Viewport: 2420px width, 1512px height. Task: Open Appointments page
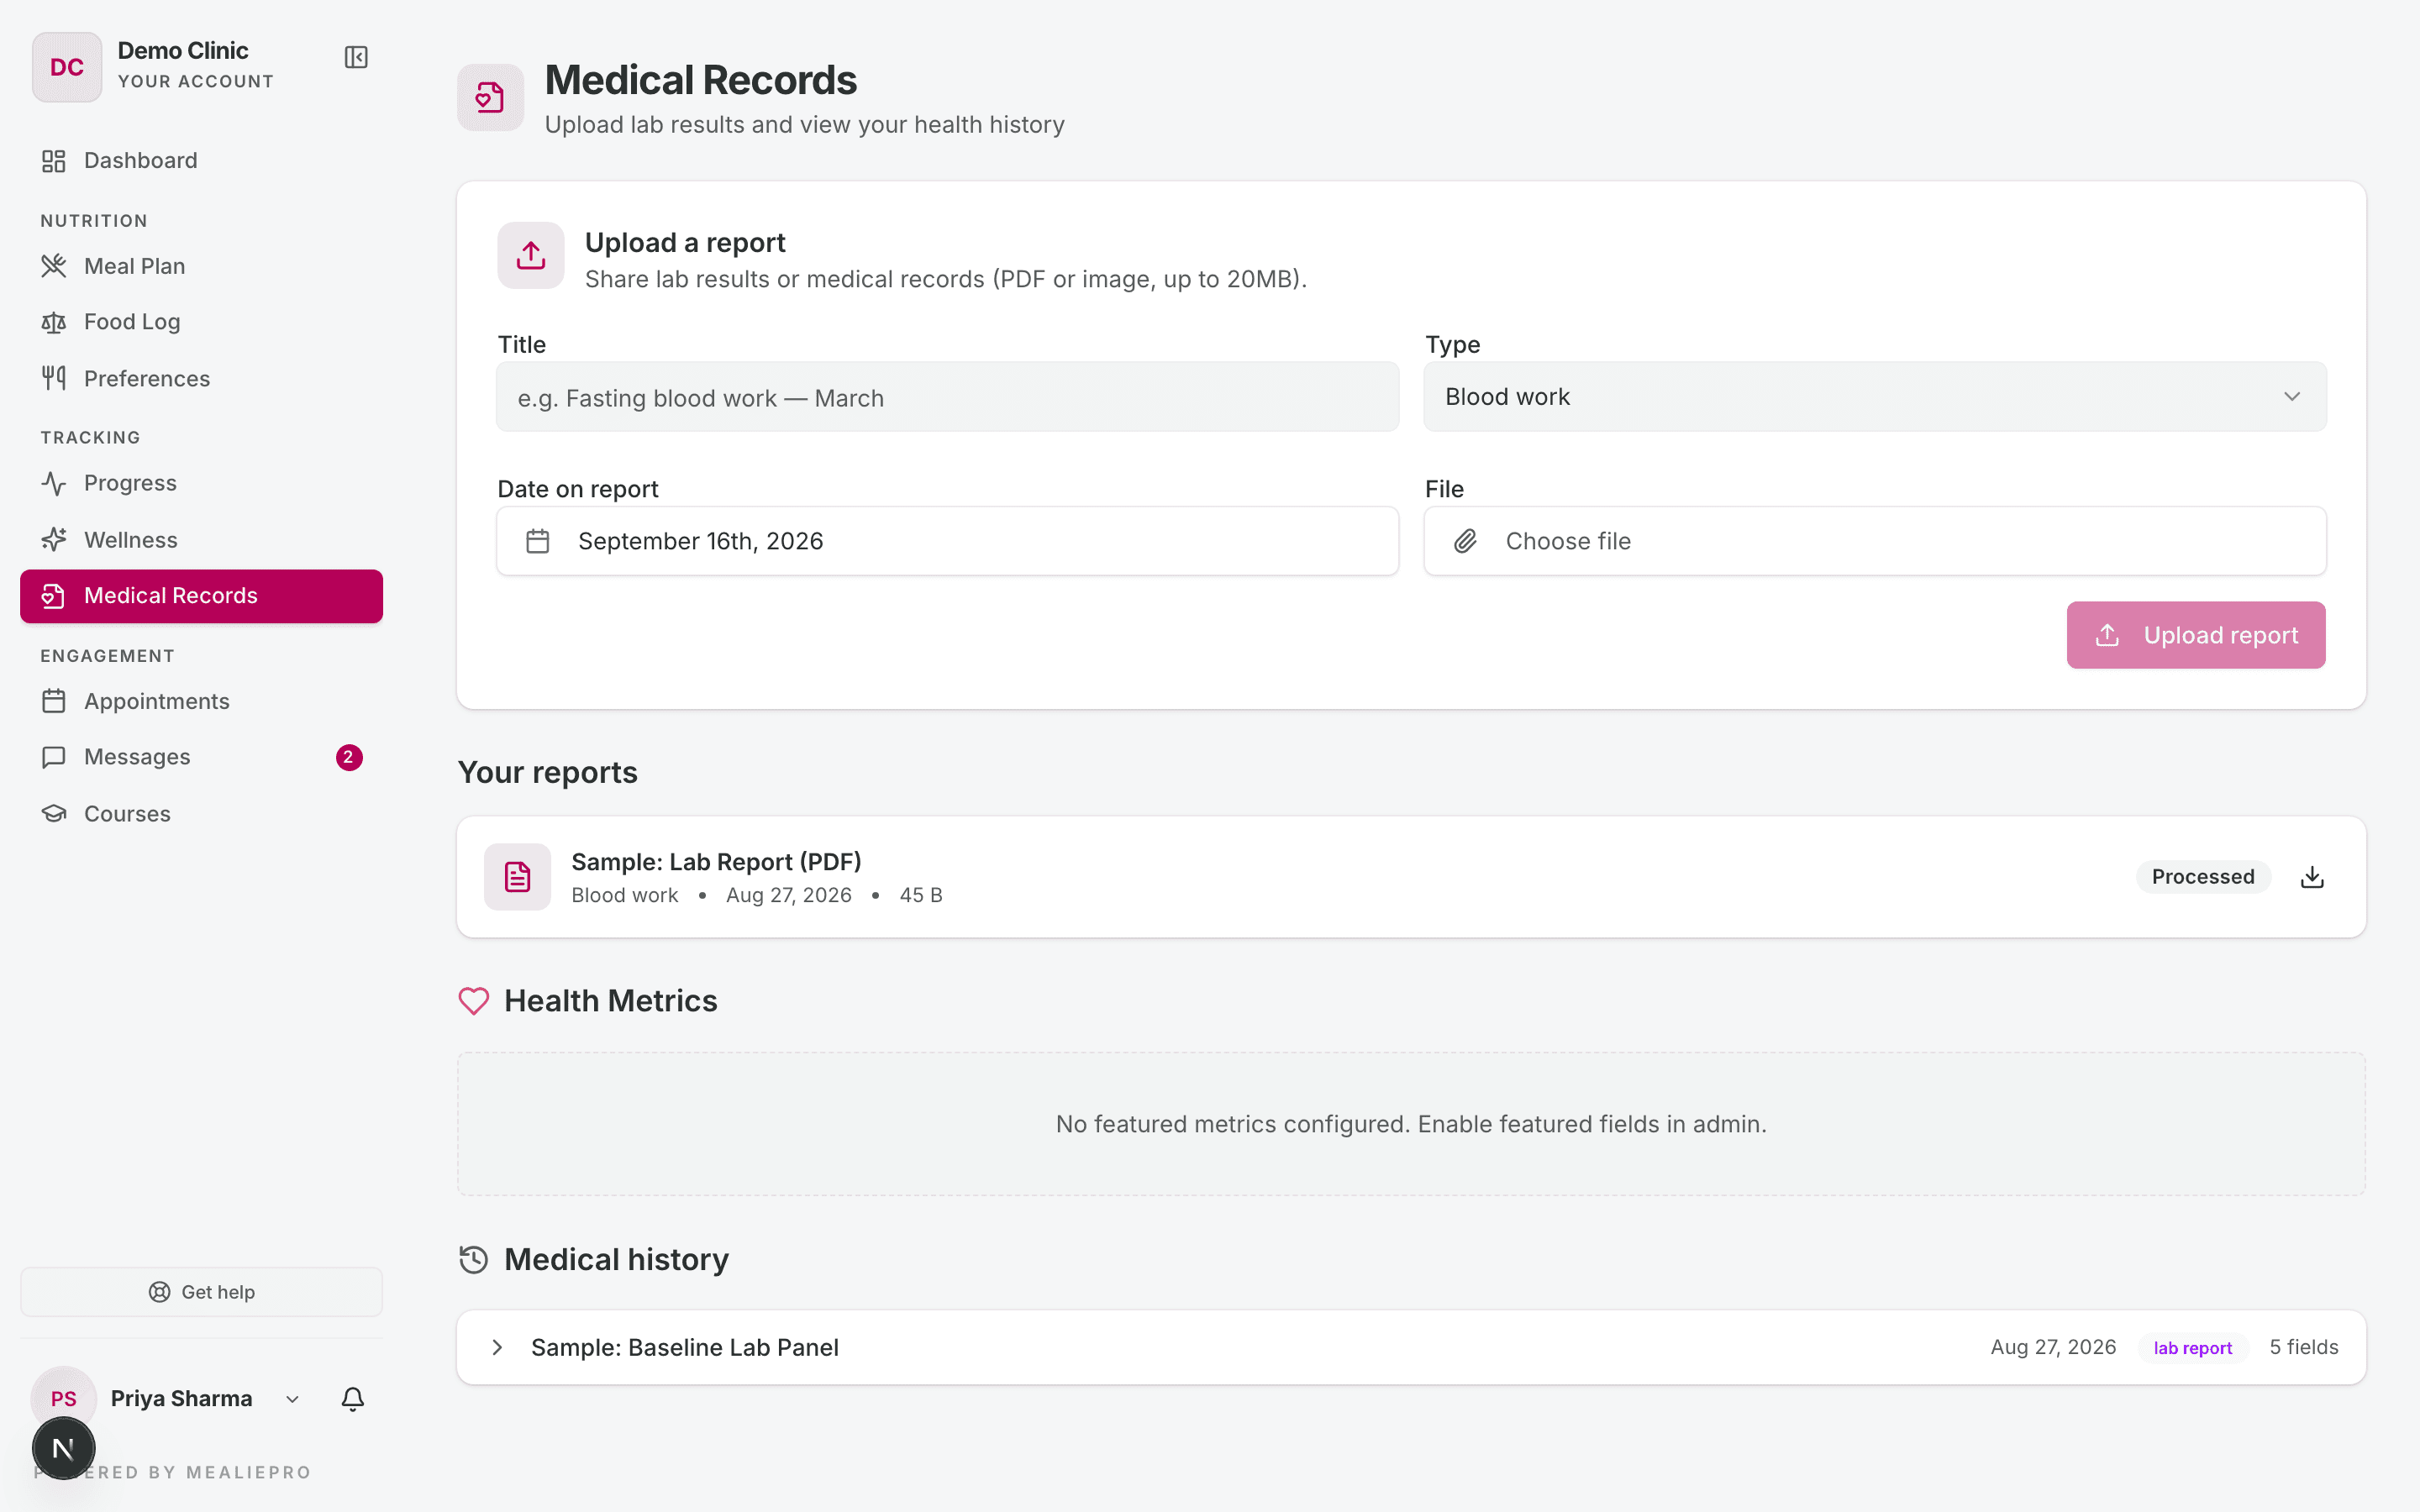(x=201, y=701)
